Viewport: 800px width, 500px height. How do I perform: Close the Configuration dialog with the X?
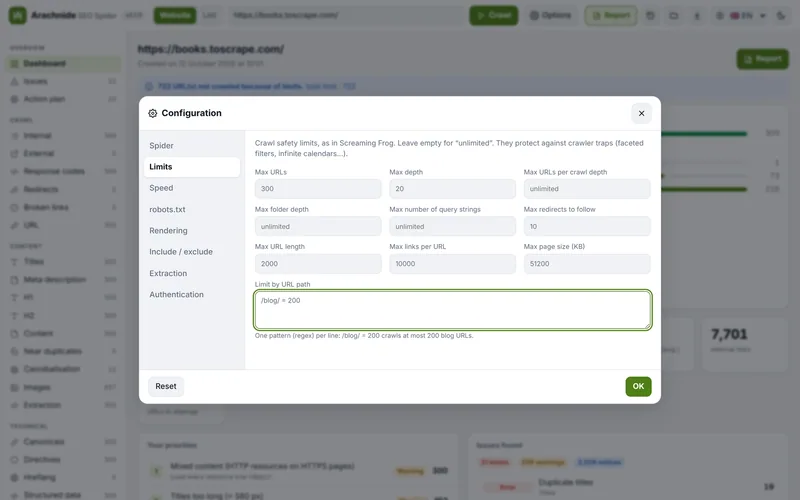click(641, 113)
